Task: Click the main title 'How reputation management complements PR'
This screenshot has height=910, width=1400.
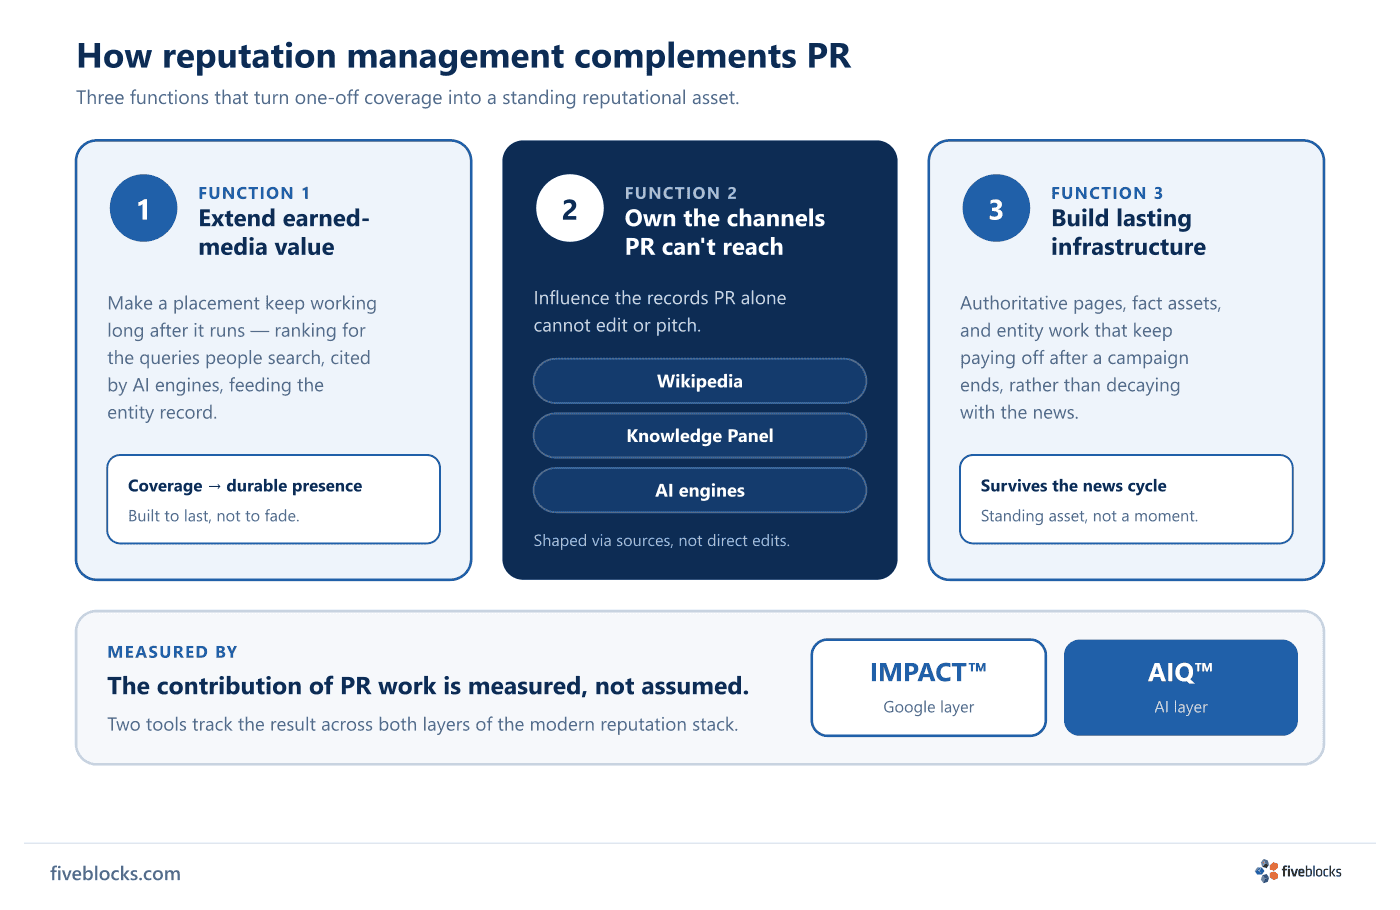Action: 464,56
